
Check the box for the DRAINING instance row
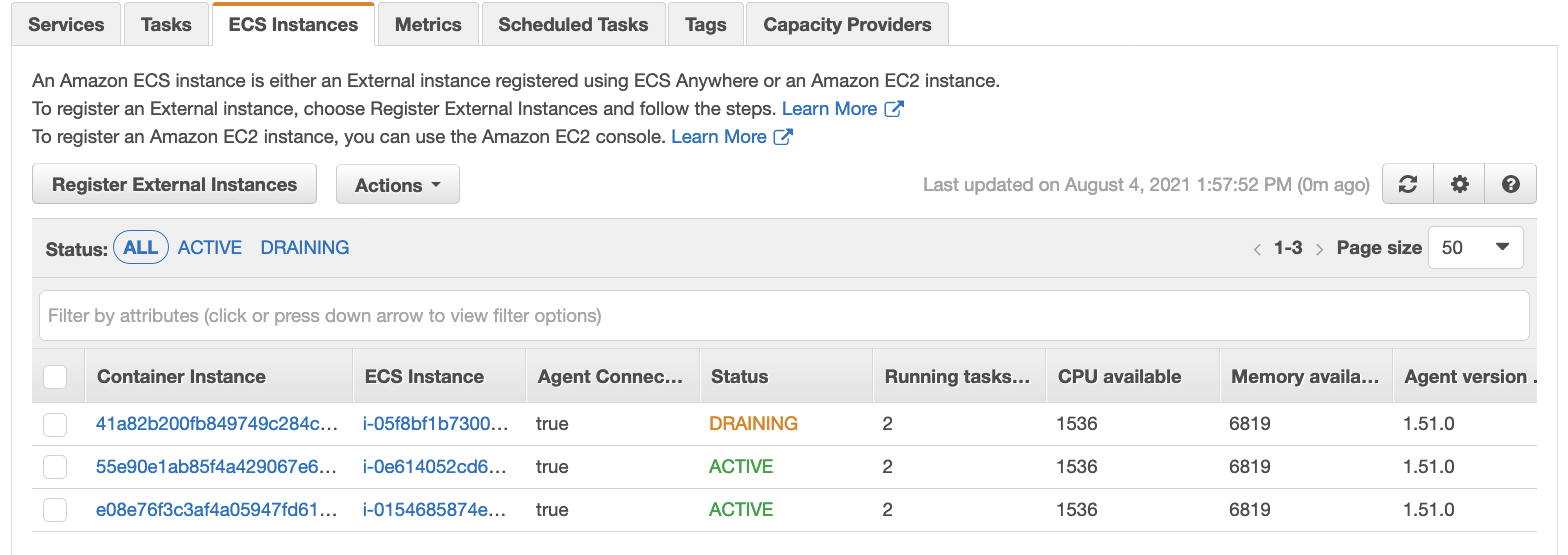click(55, 424)
